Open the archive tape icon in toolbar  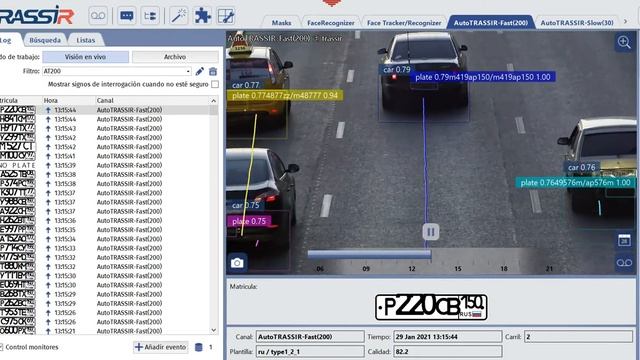coord(98,16)
